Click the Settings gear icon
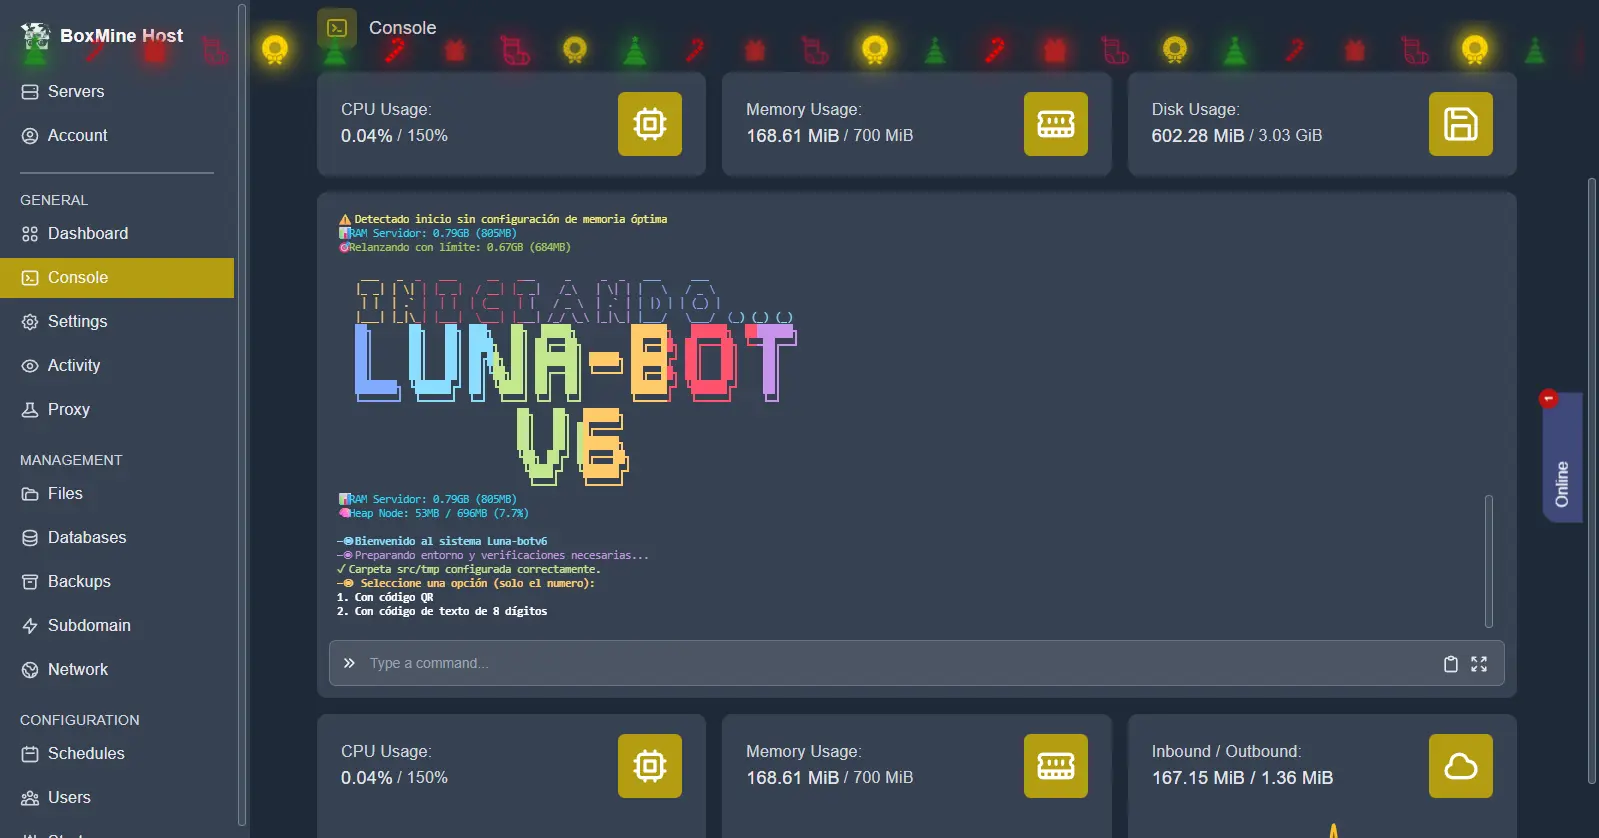 click(30, 321)
